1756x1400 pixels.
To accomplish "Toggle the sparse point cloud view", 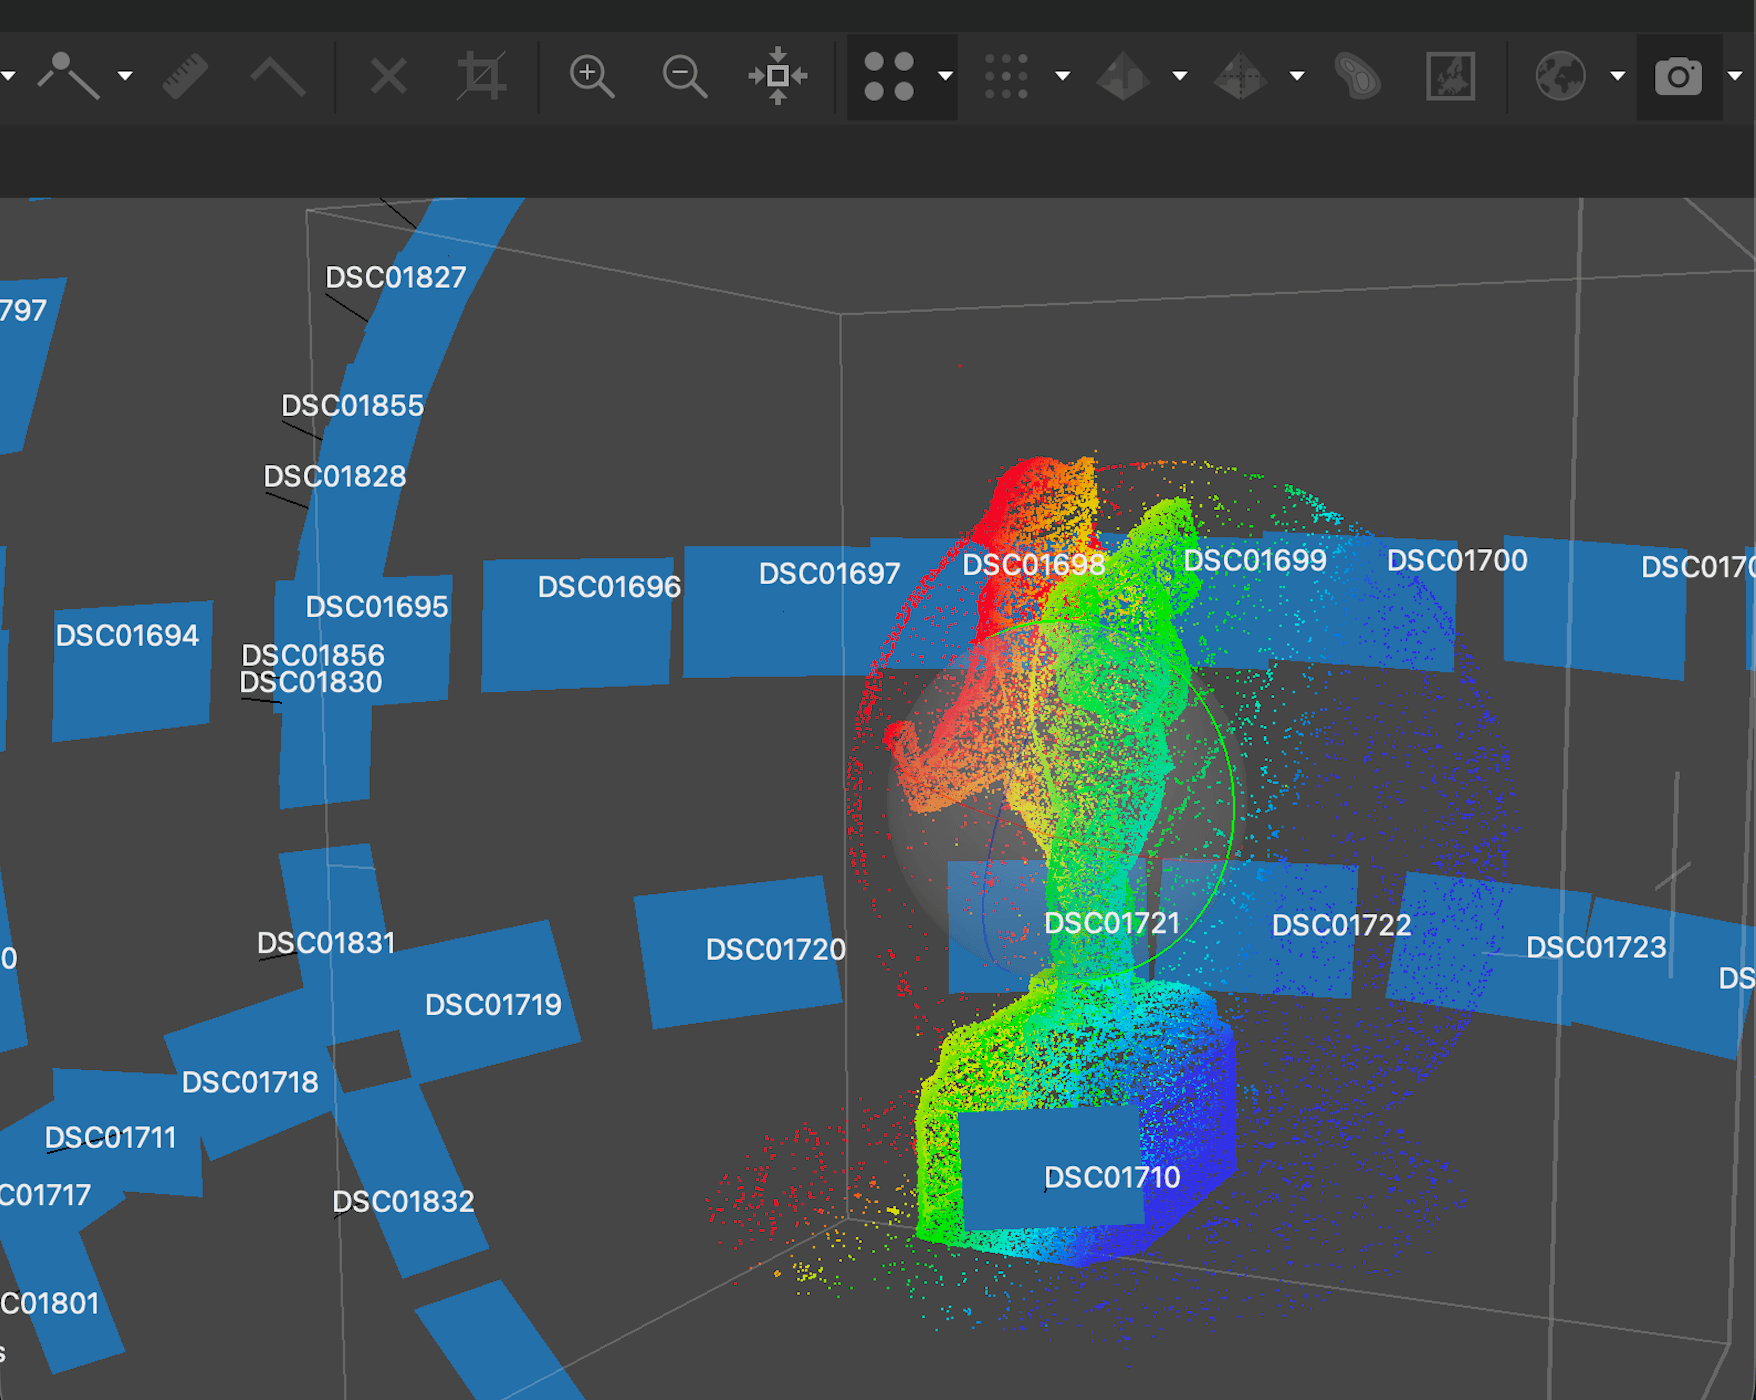I will 889,76.
